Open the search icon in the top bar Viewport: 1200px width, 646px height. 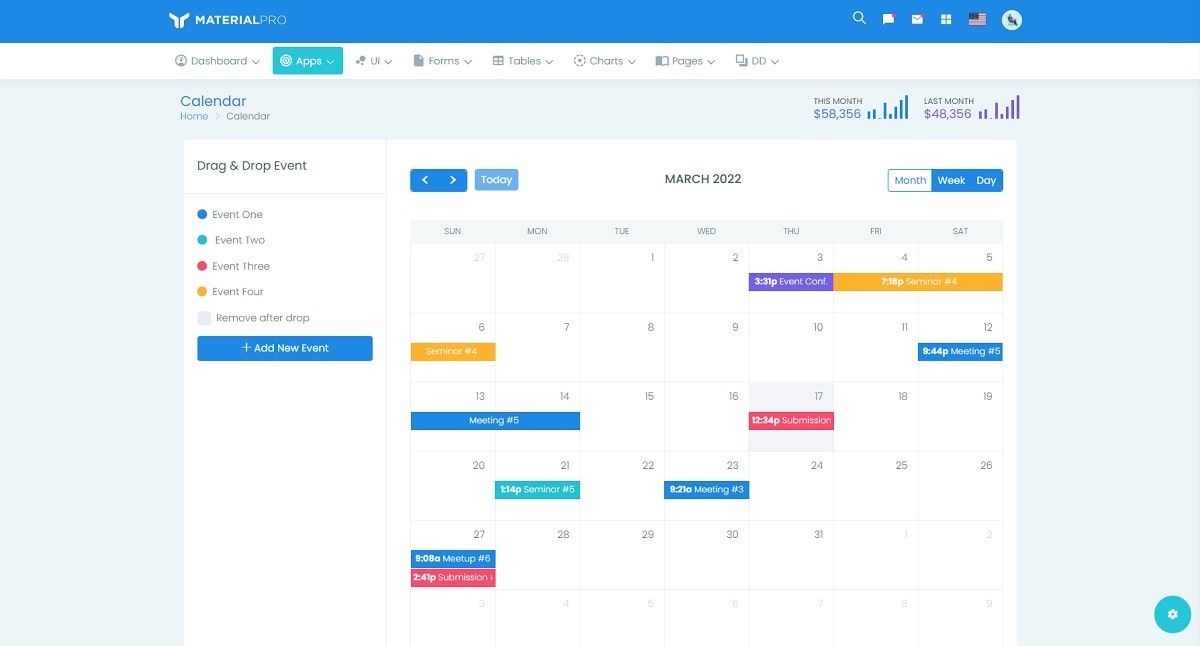(859, 18)
